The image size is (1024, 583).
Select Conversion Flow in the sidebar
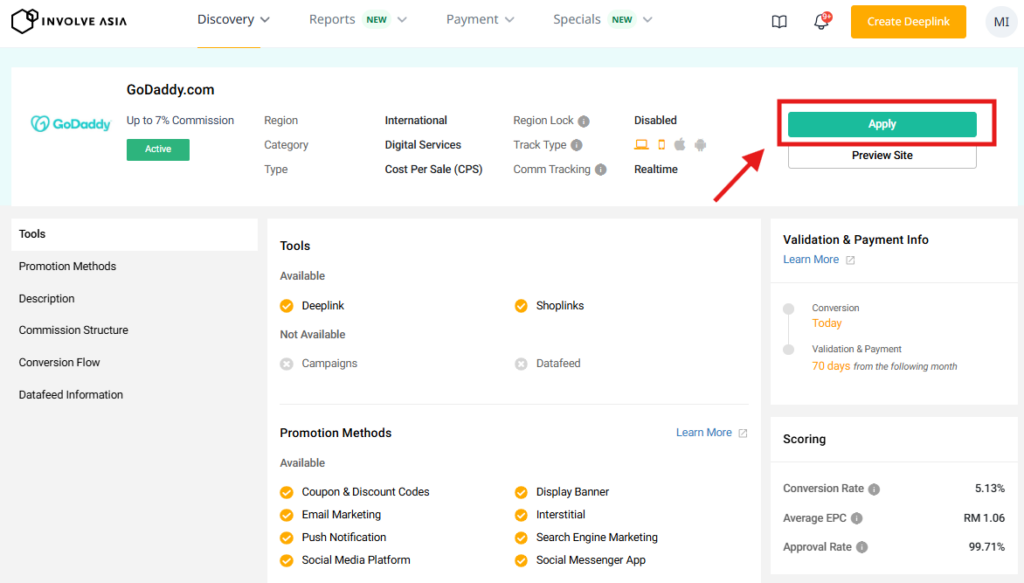pyautogui.click(x=59, y=362)
